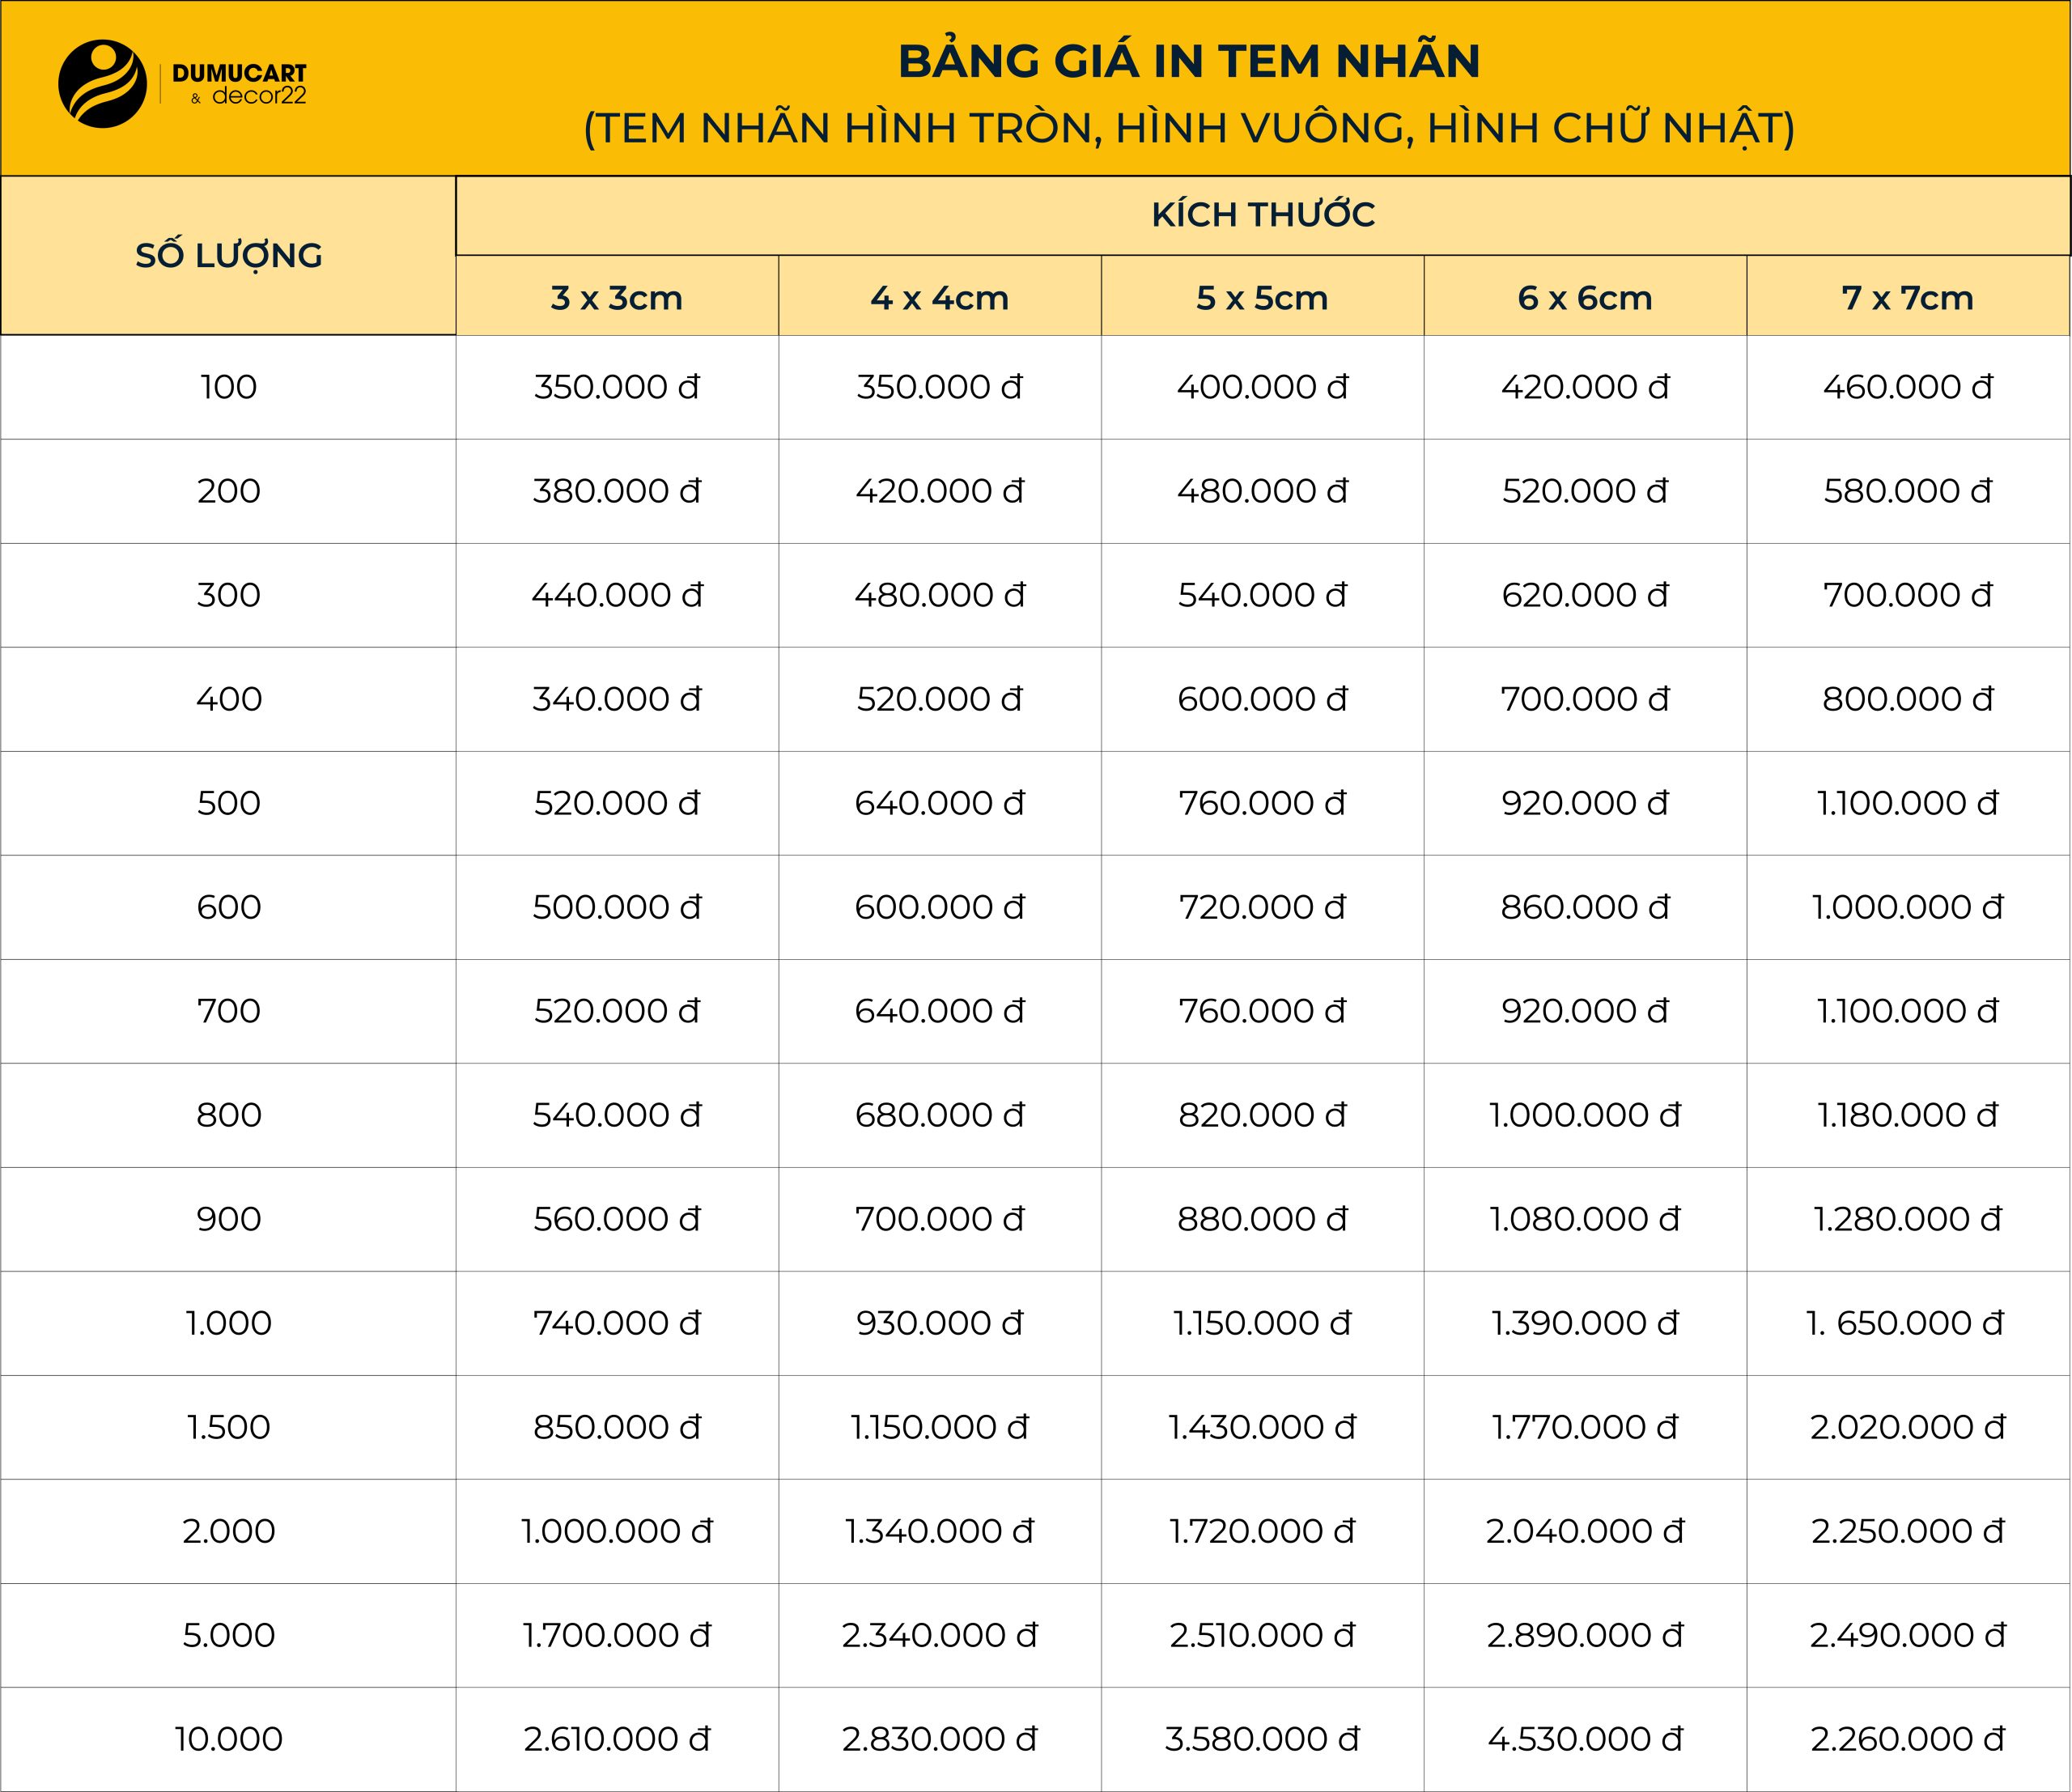The image size is (2072, 1792).
Task: Select the 1.180.000 đ price cell
Action: click(x=1908, y=1115)
